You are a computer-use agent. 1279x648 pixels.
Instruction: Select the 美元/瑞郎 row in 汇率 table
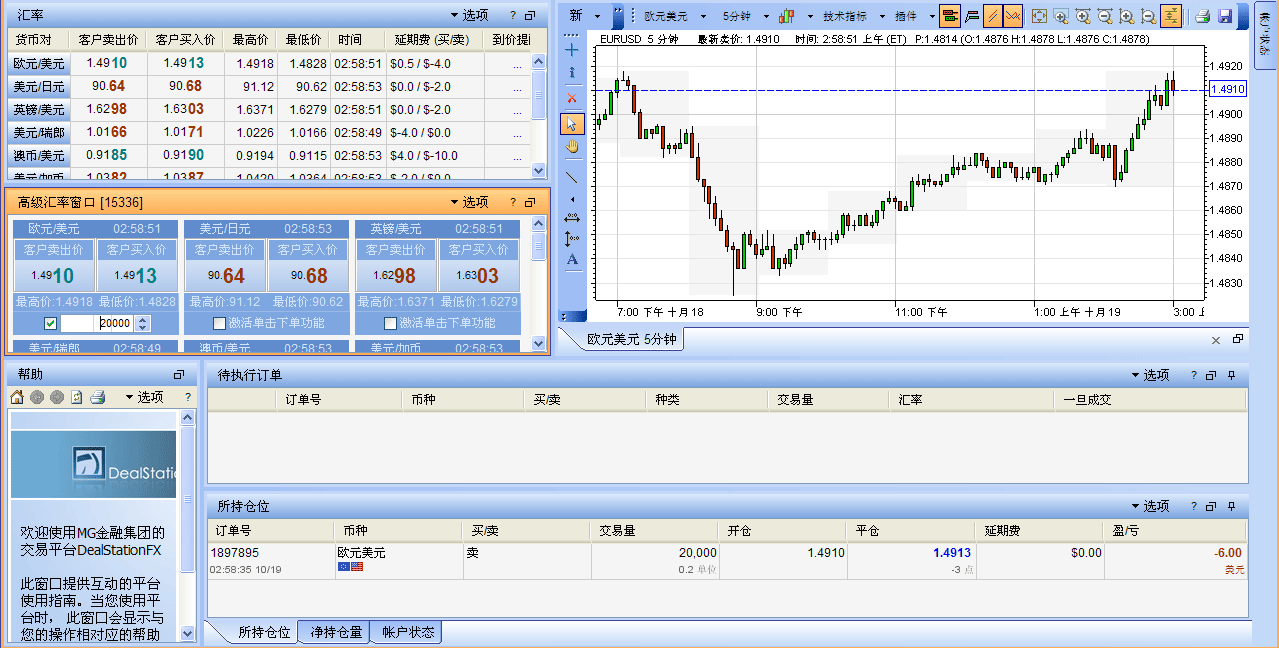(x=267, y=132)
